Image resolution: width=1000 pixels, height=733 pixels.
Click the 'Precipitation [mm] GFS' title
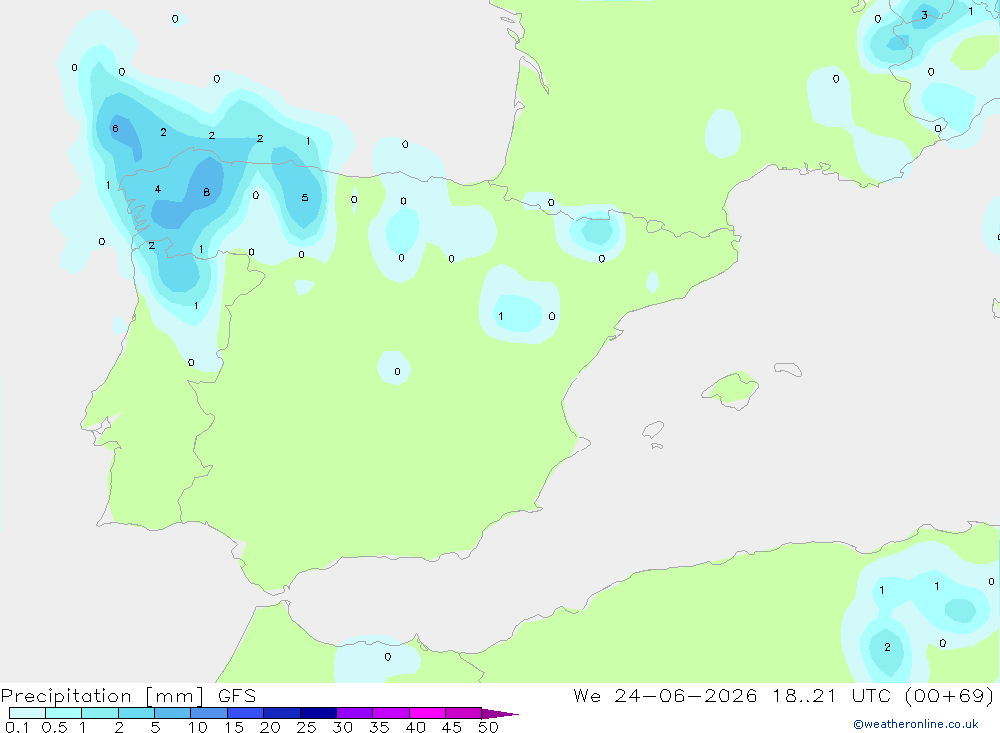point(128,695)
